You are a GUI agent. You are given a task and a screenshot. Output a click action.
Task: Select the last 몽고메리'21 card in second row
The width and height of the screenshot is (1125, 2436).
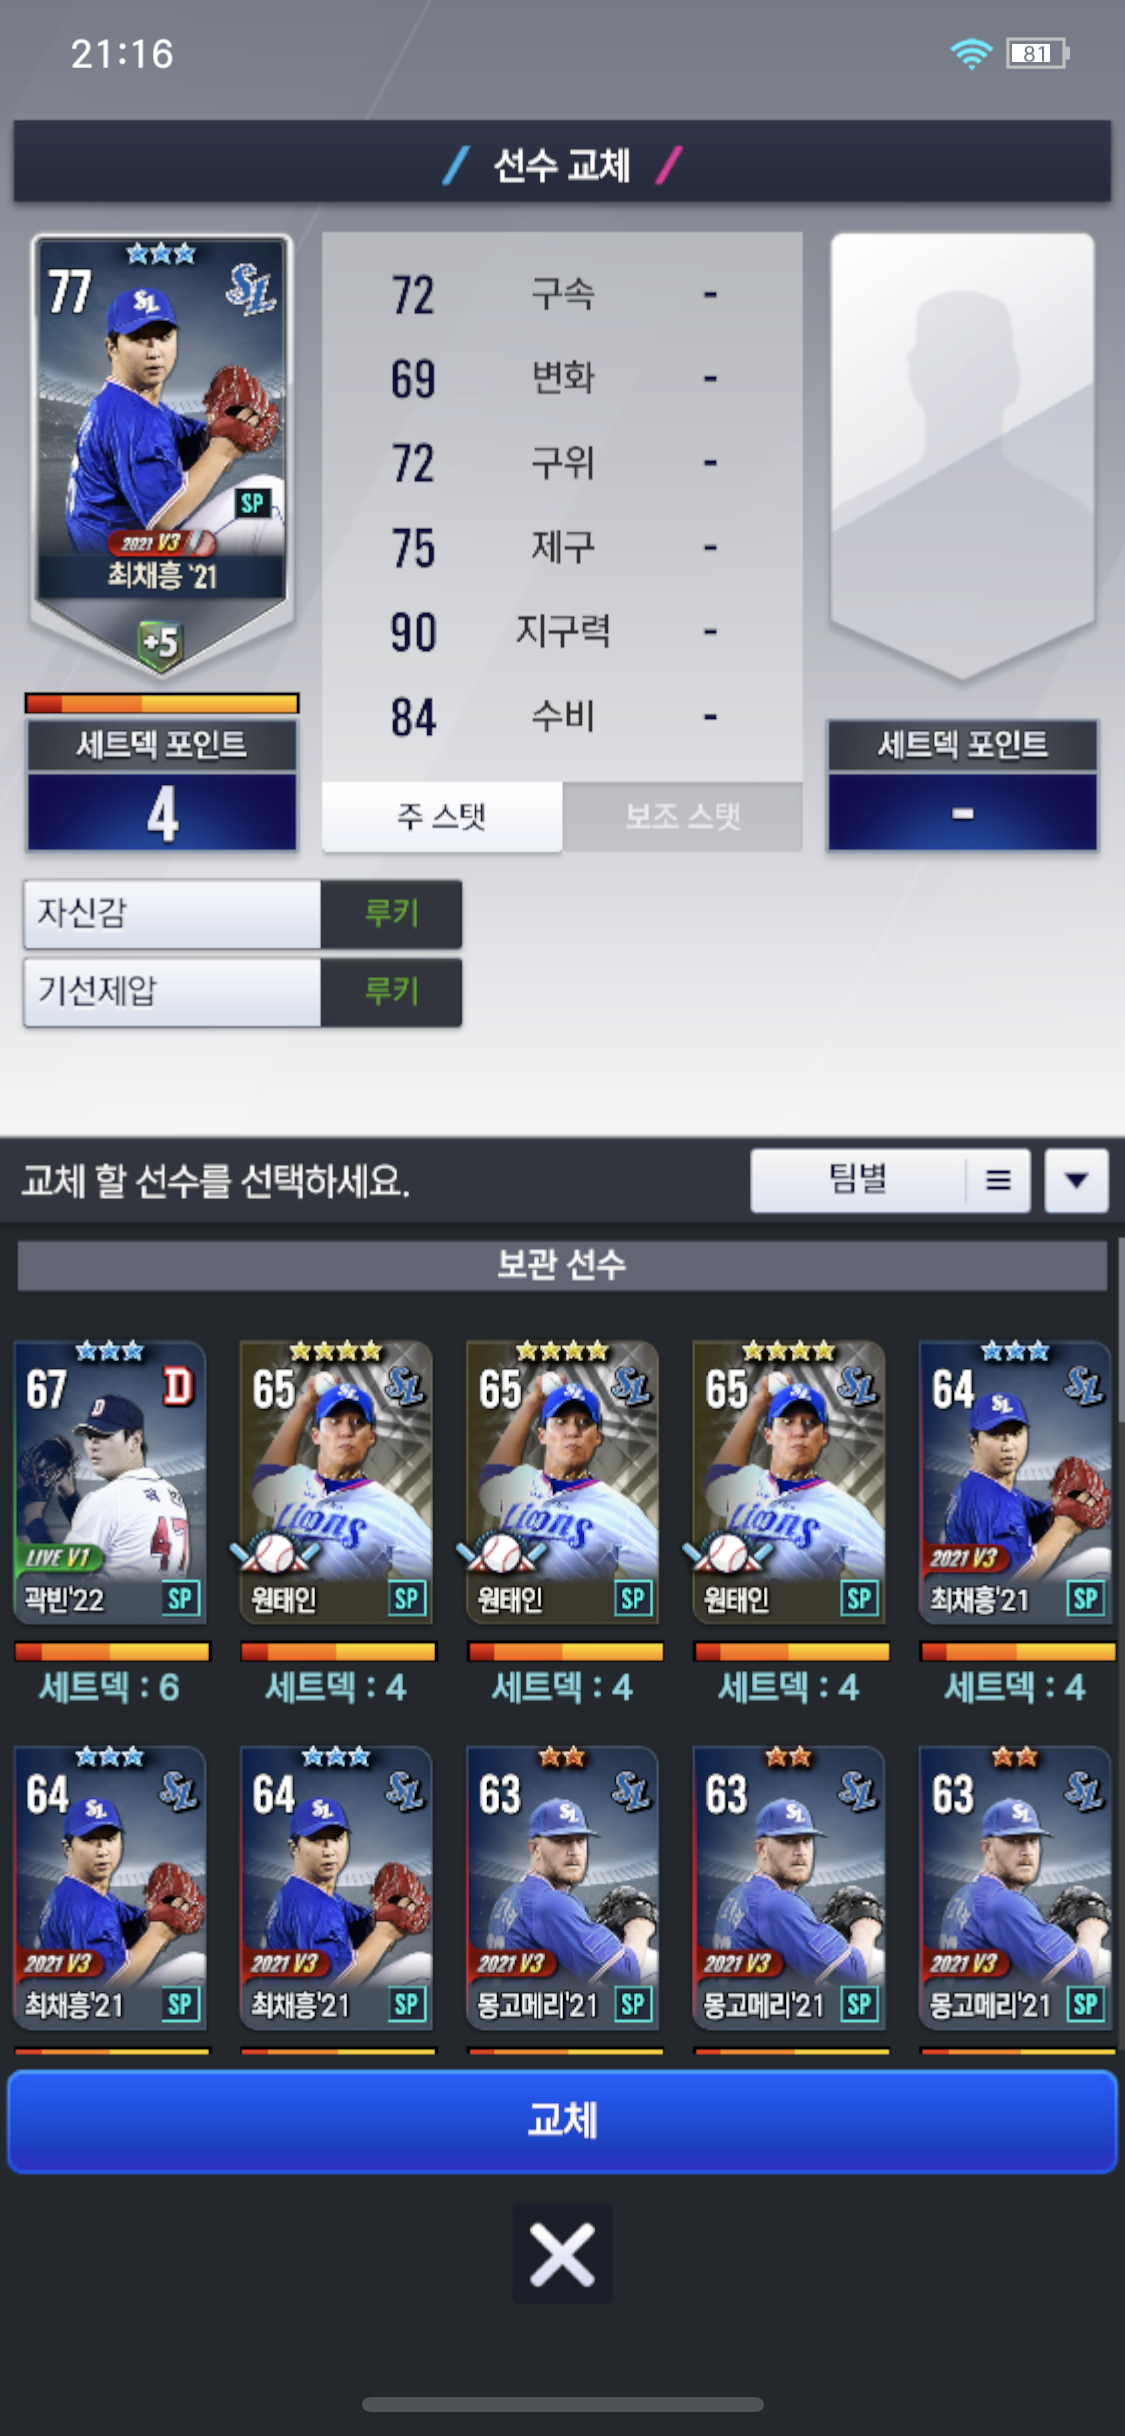(x=1016, y=1888)
